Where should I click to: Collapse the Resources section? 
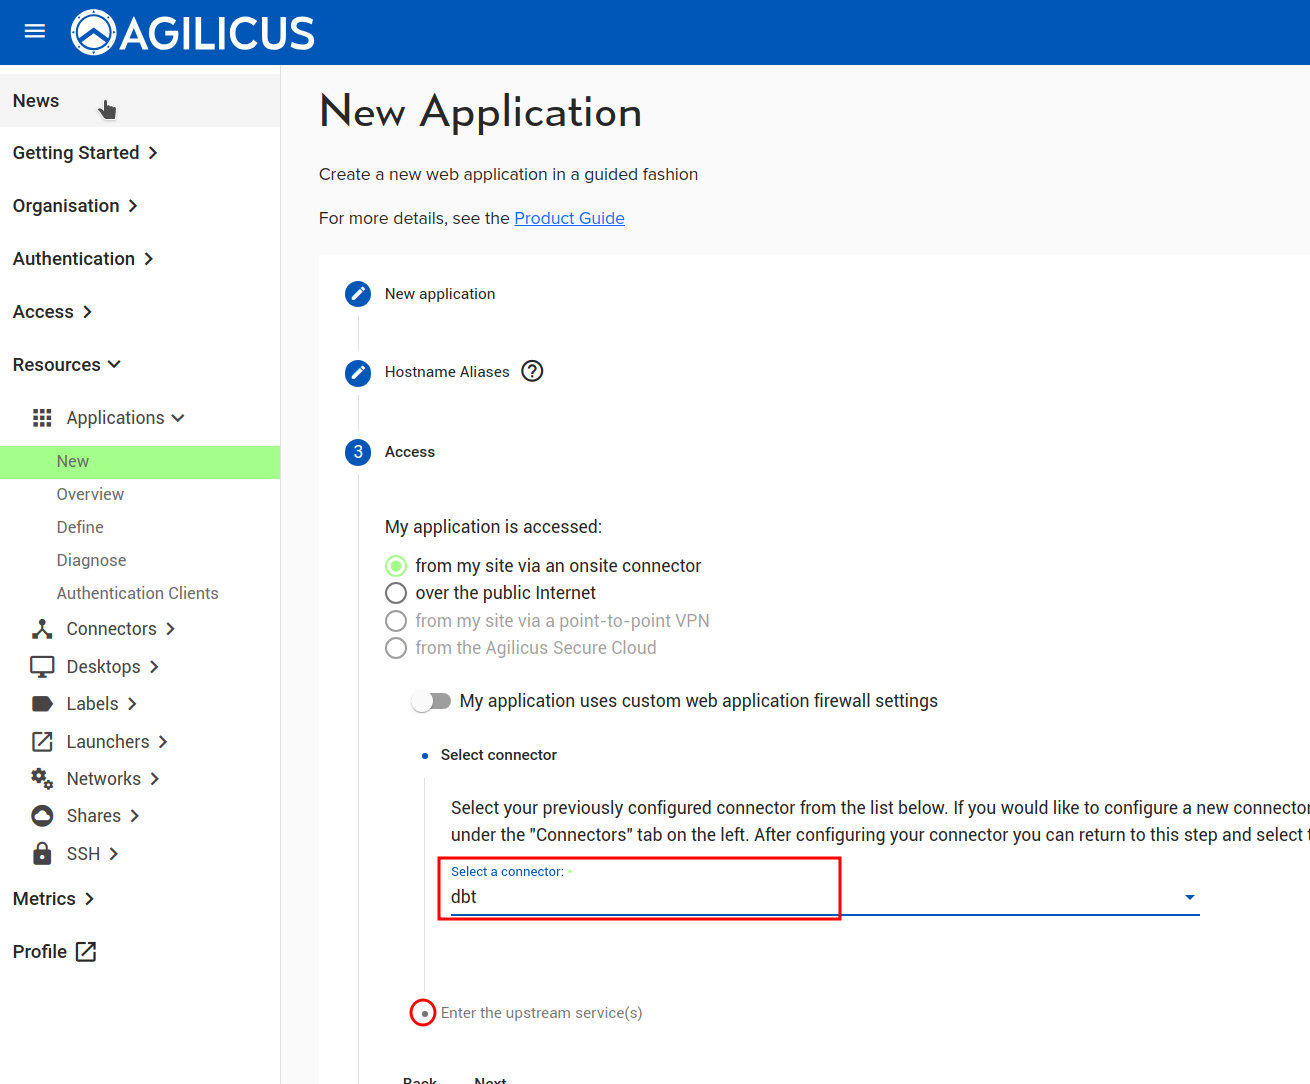coord(66,365)
